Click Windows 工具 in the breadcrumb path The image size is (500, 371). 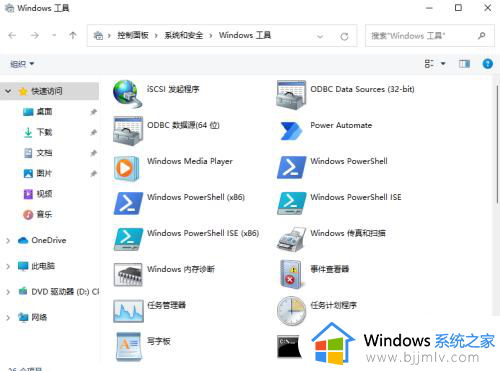245,35
